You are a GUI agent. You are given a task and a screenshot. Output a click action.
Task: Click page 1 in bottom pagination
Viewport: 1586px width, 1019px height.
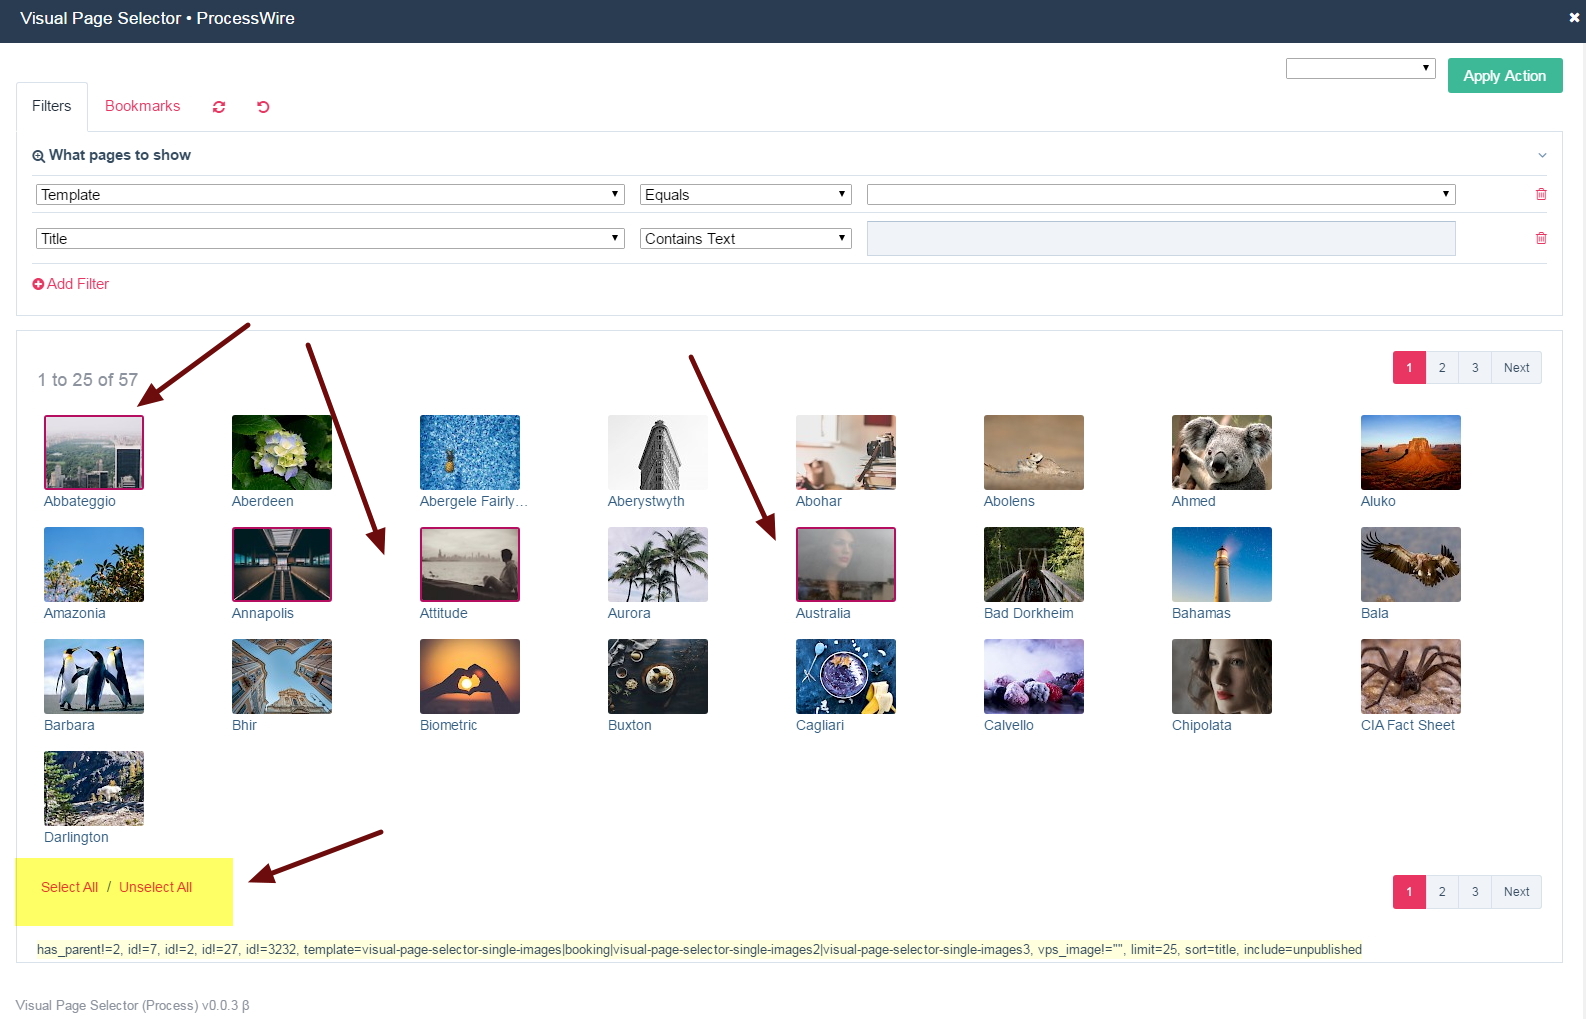click(1409, 892)
